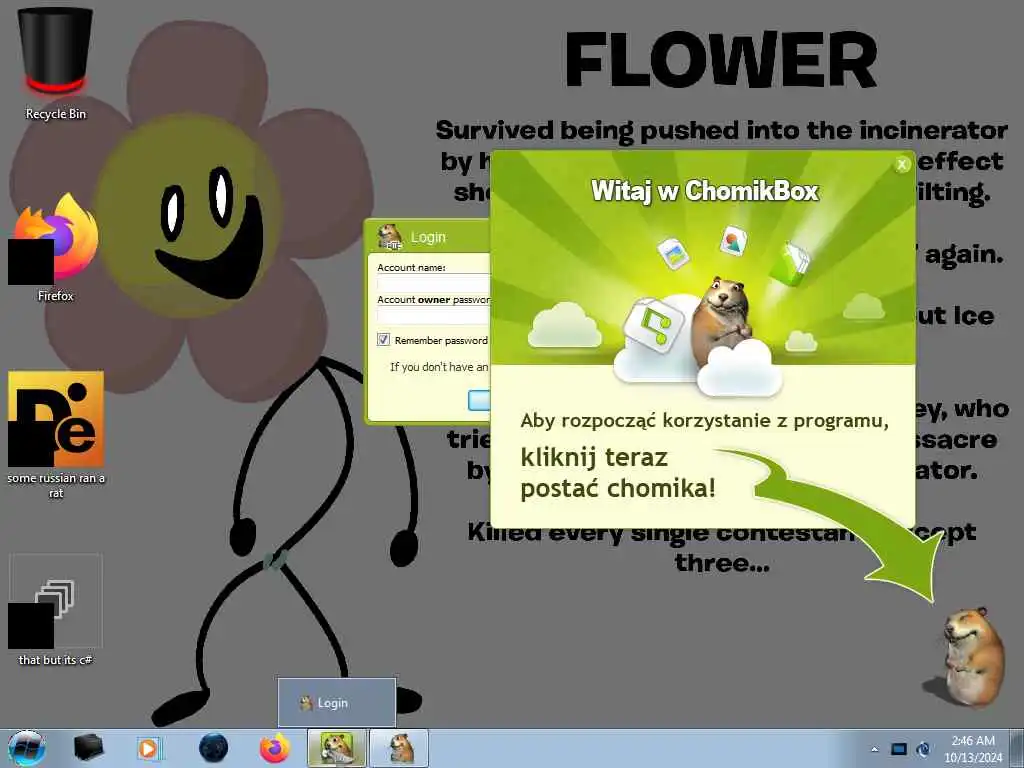
Task: Open the clock showing 2:46 AM
Action: click(x=973, y=749)
